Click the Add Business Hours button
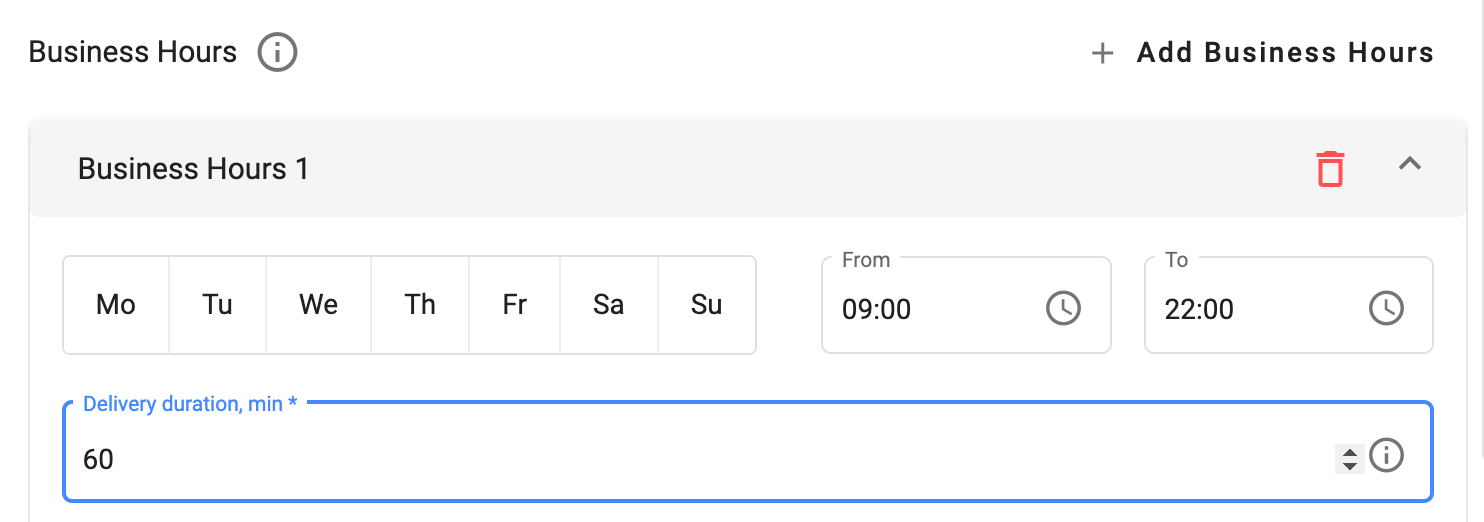 click(1263, 53)
